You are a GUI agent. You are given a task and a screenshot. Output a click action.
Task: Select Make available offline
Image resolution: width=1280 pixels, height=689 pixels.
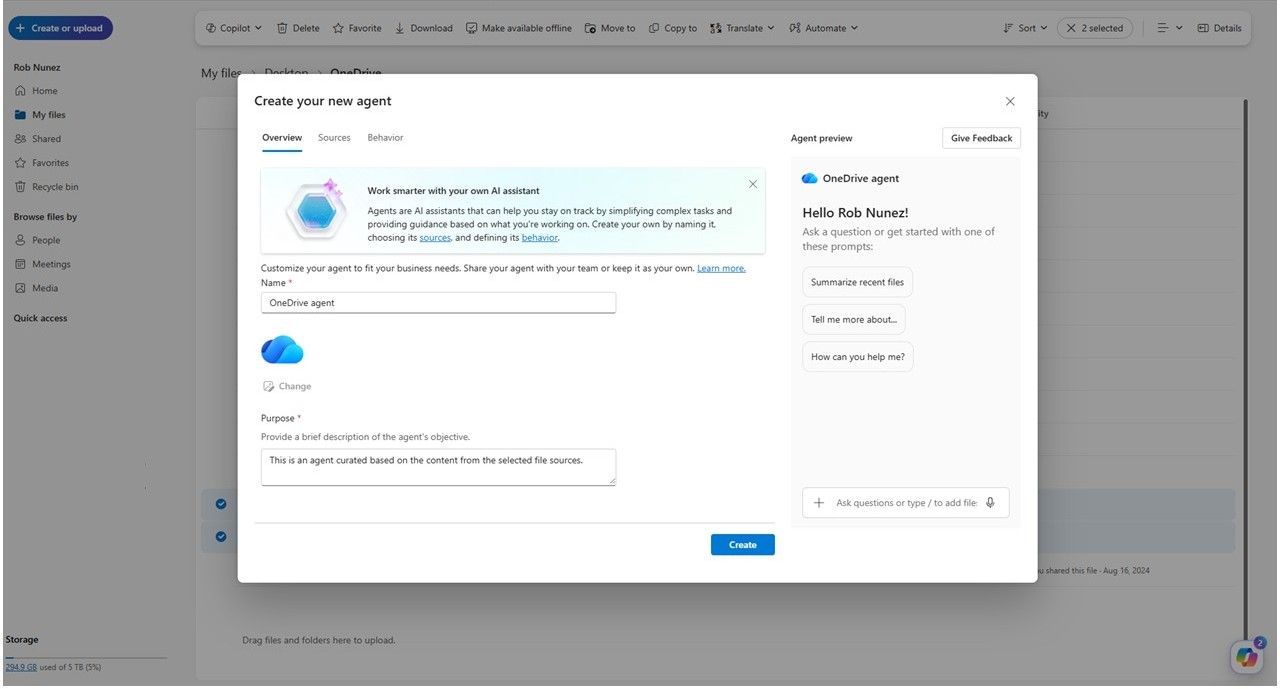click(519, 28)
